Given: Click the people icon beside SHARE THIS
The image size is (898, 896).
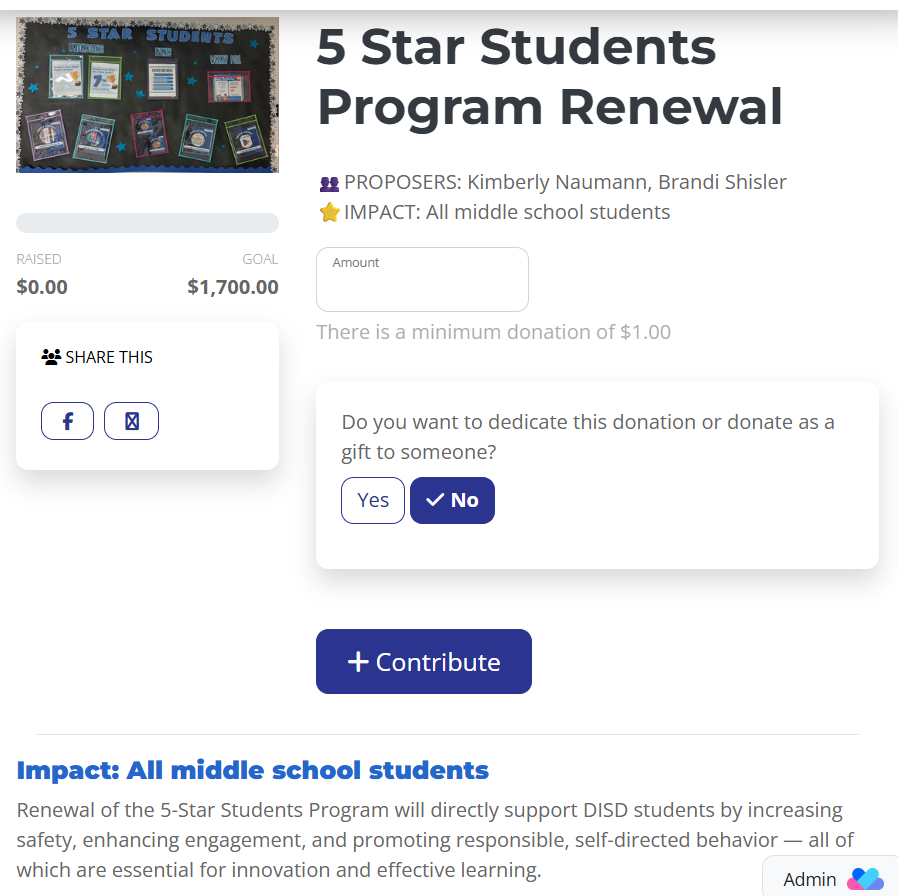Looking at the screenshot, I should (x=51, y=357).
